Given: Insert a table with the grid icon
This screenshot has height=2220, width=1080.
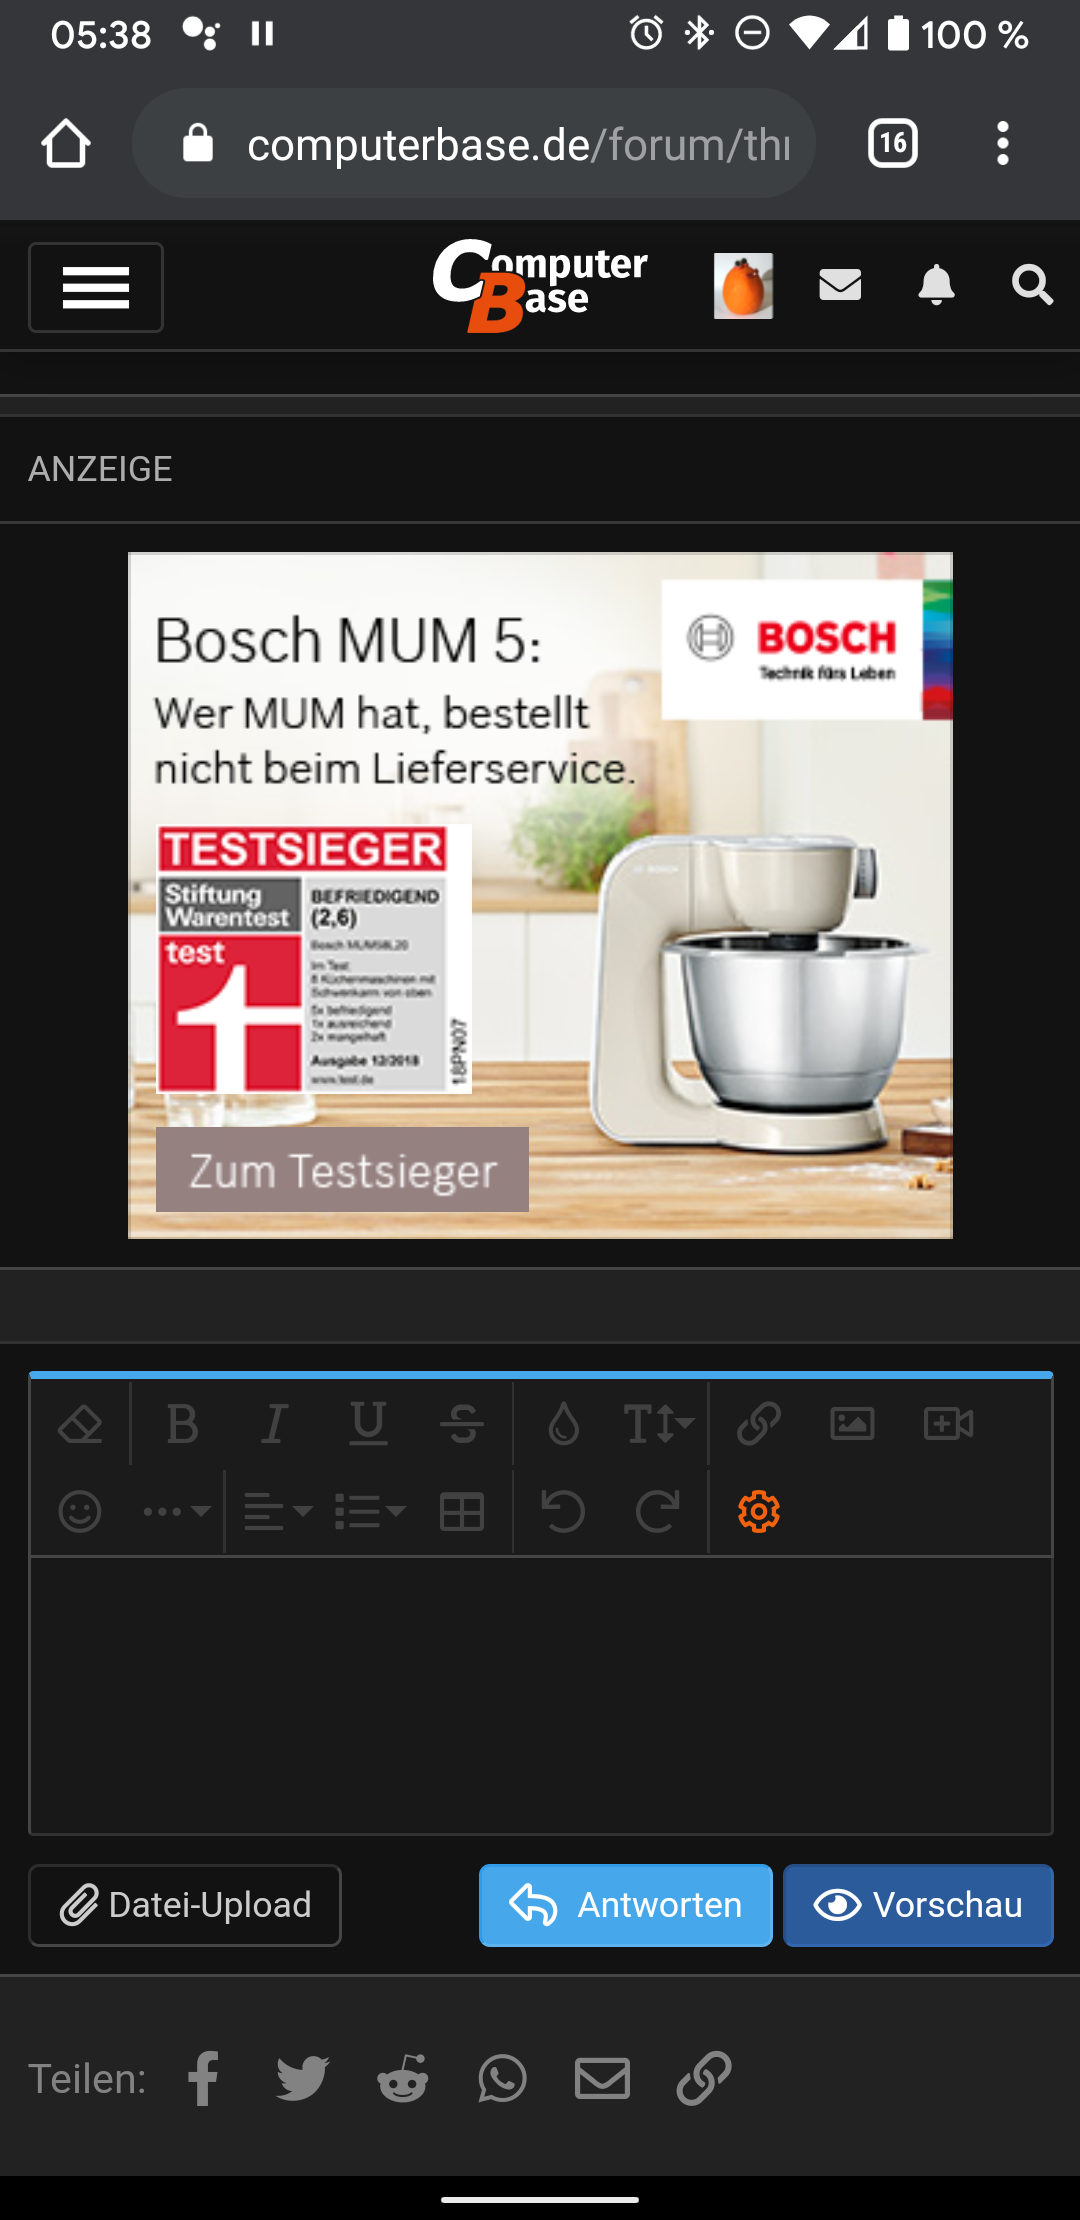Looking at the screenshot, I should 462,1512.
